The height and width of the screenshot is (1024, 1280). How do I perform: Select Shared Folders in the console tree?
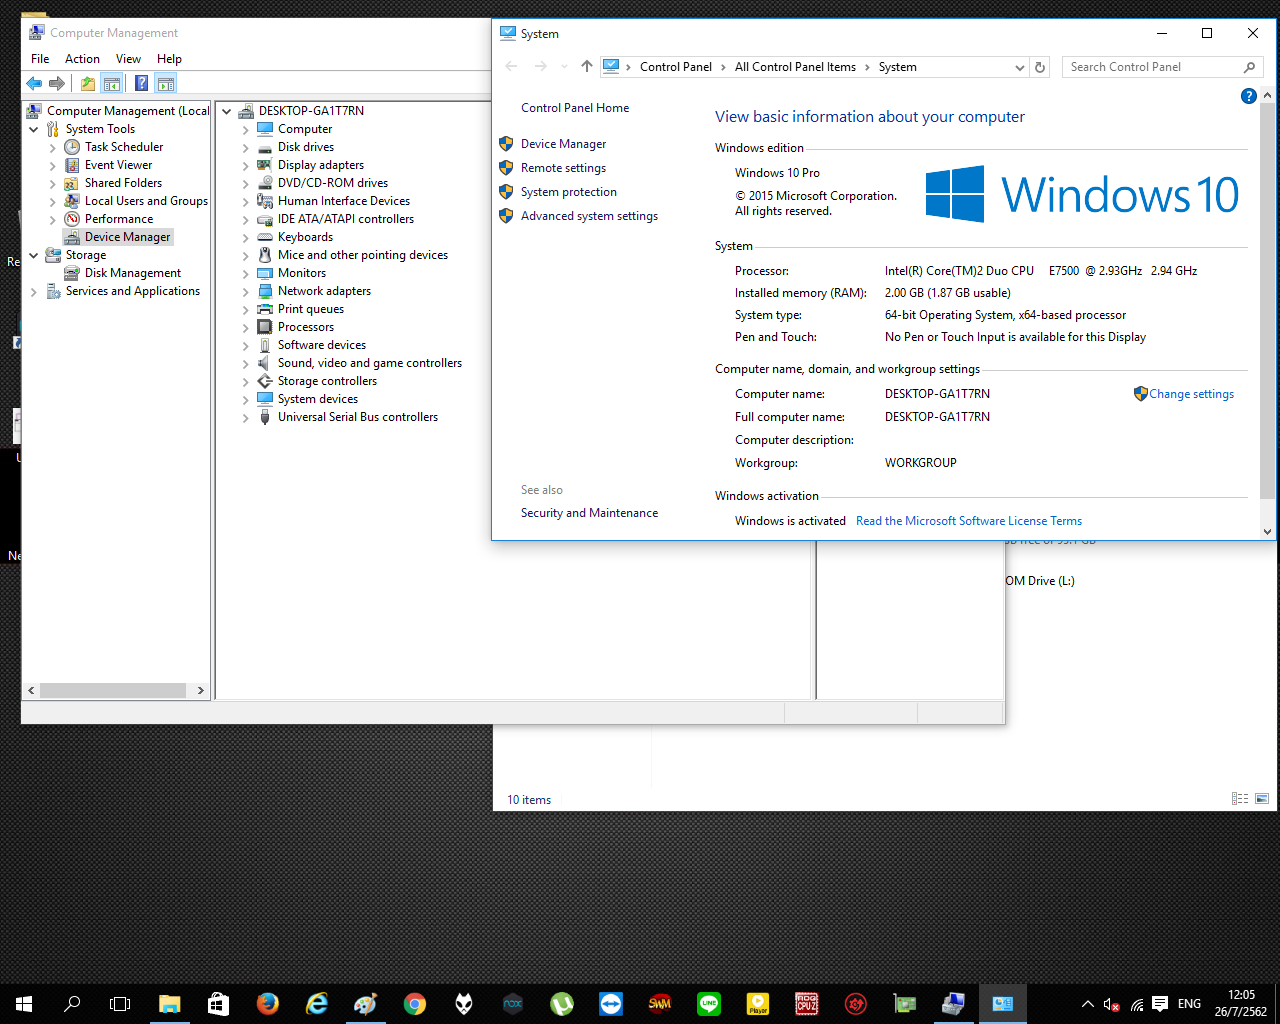pos(123,183)
